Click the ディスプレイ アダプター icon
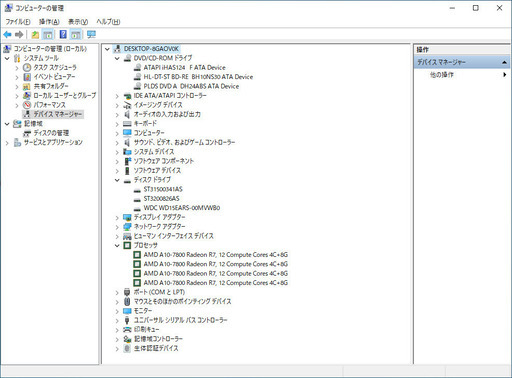The width and height of the screenshot is (512, 378). point(127,217)
